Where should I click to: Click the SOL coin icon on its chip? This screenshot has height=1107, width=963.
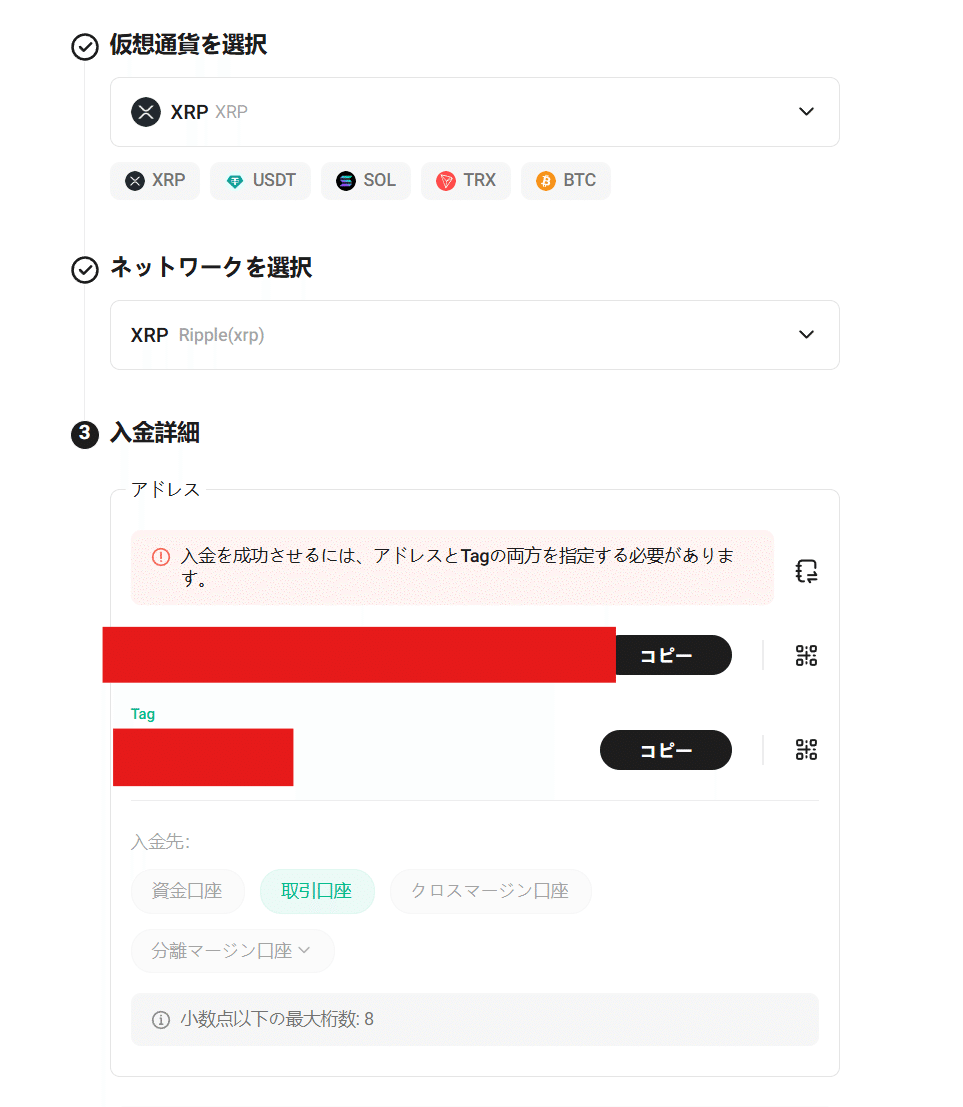point(345,181)
